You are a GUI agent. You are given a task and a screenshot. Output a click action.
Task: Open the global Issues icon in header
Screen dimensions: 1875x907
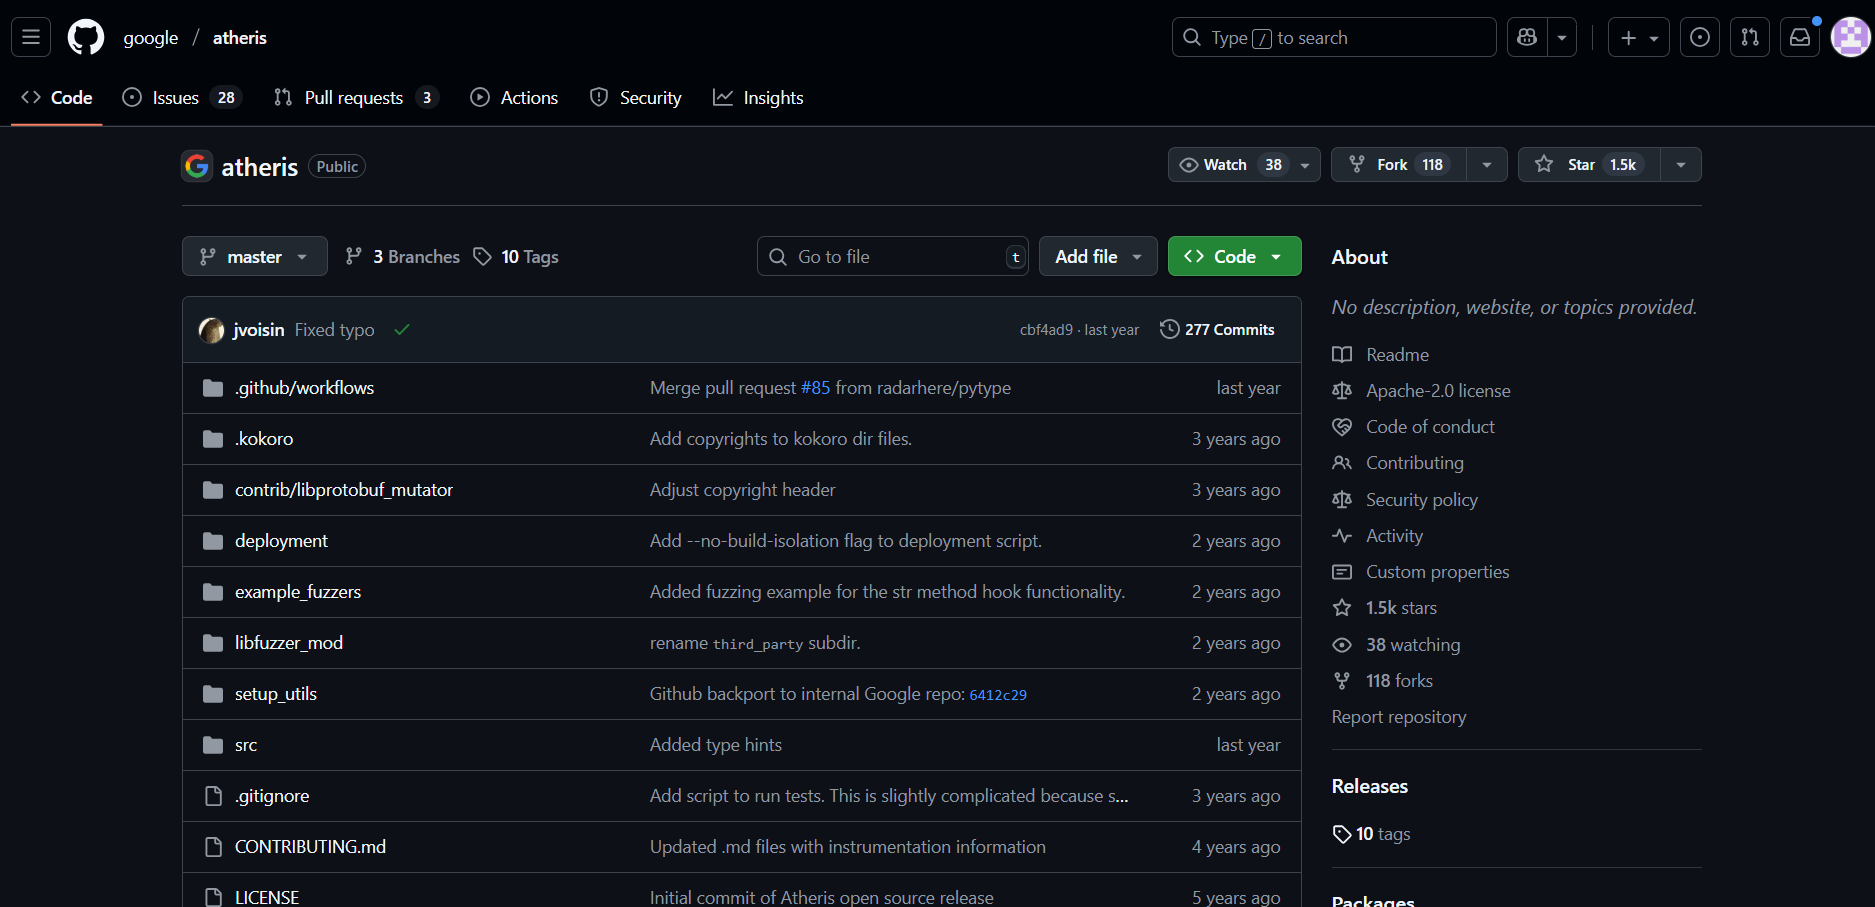(1700, 37)
